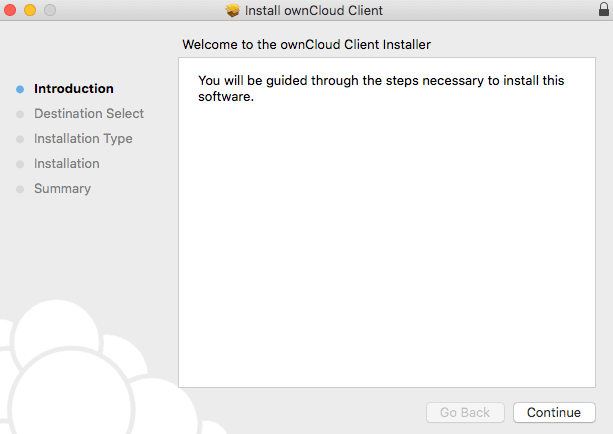Click the disabled Go Back button
This screenshot has height=434, width=613.
pos(465,412)
